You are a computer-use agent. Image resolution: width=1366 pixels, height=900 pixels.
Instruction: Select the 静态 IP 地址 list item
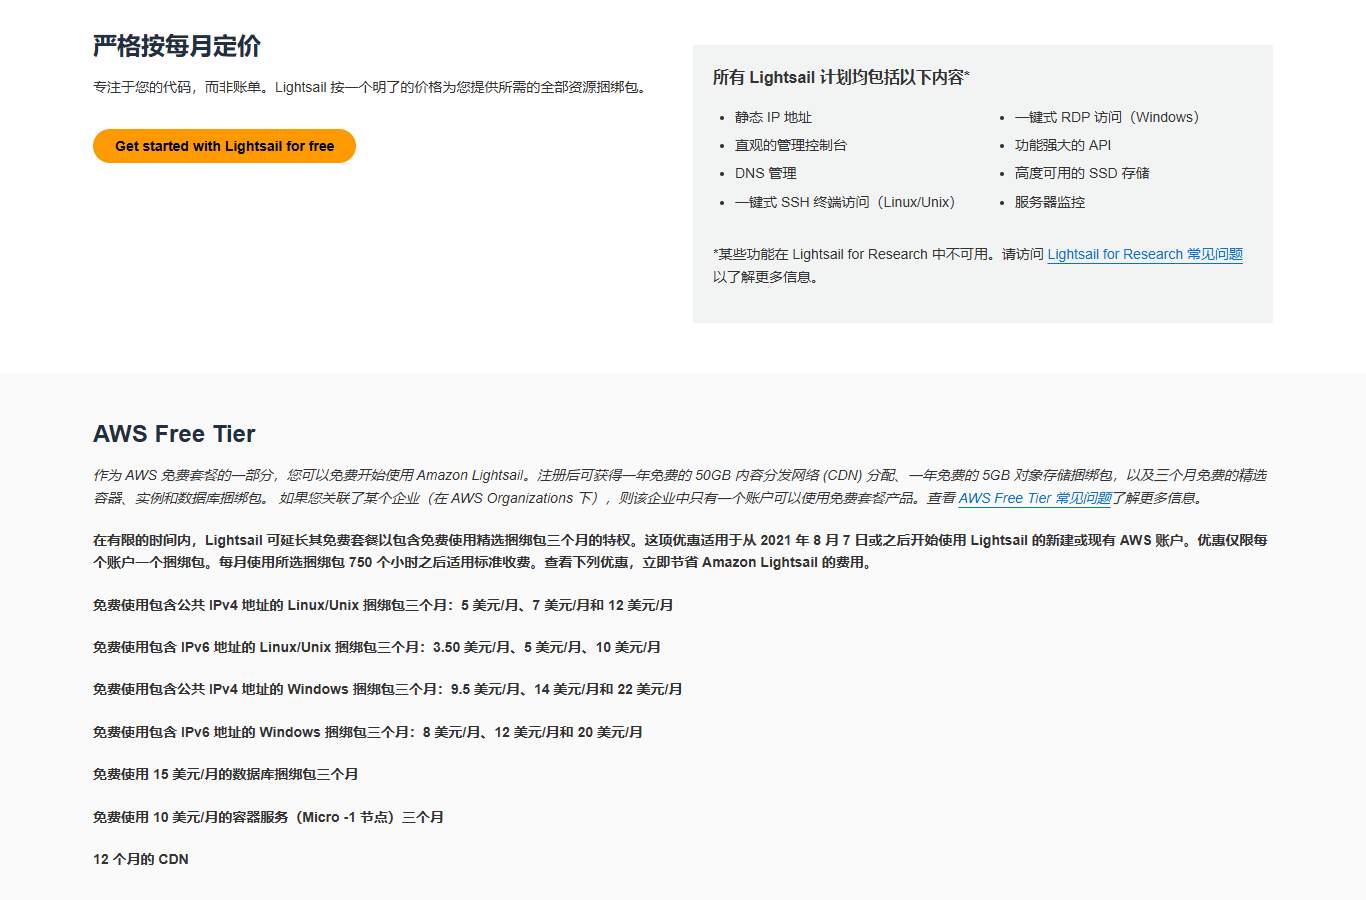click(773, 117)
